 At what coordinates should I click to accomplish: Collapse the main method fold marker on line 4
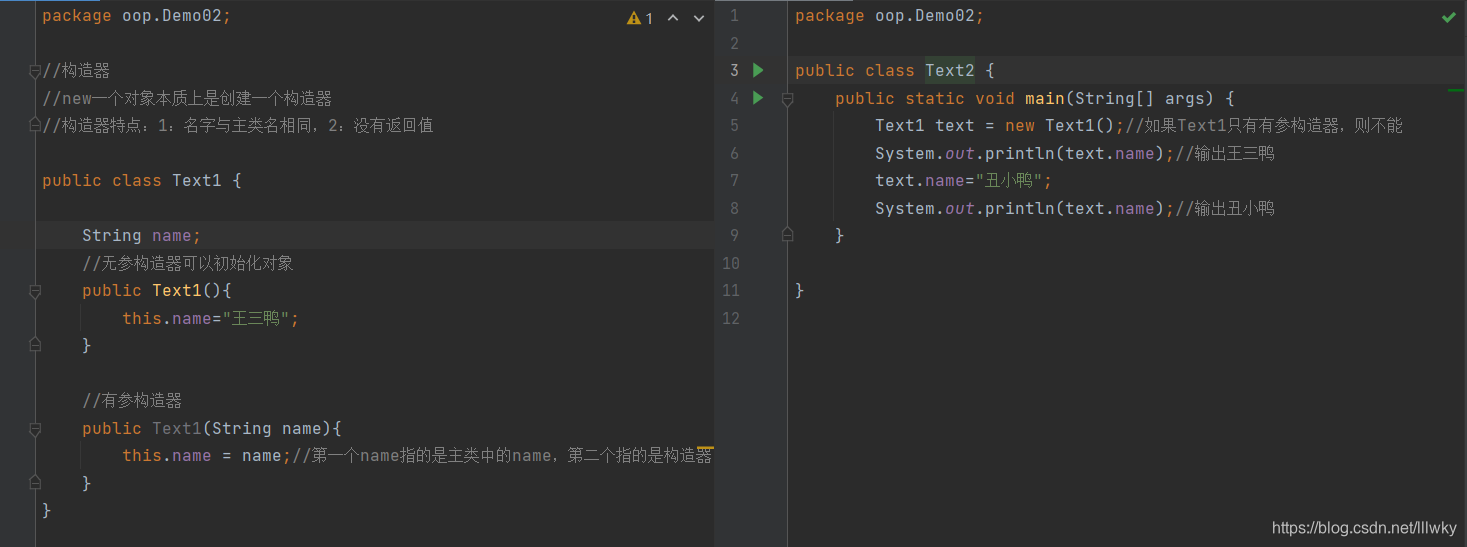click(x=787, y=99)
